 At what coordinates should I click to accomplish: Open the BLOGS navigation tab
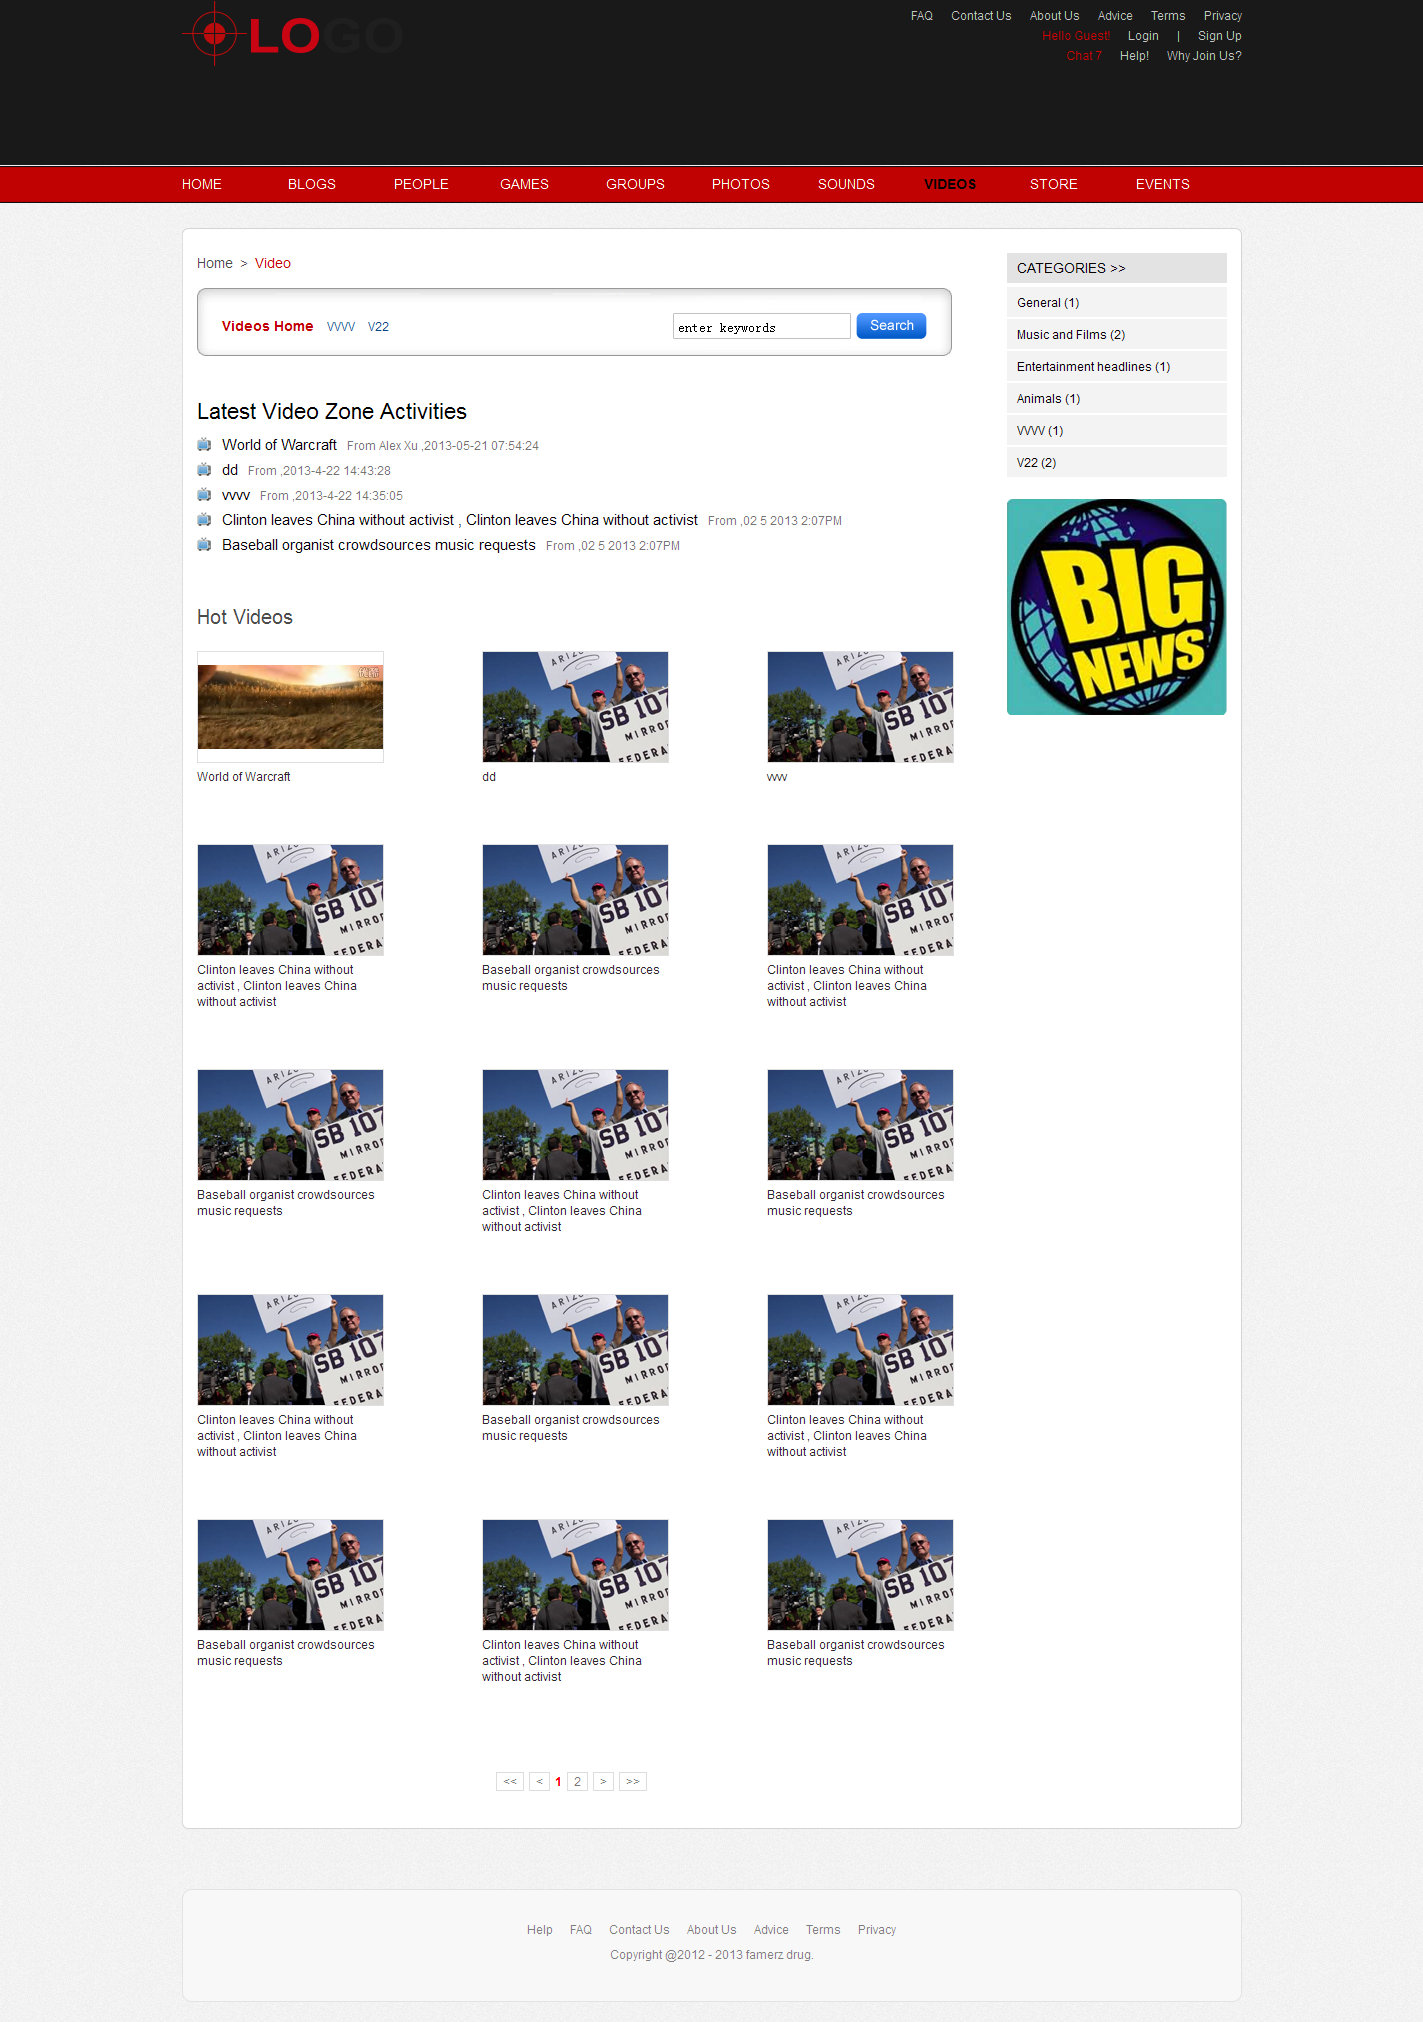coord(312,184)
